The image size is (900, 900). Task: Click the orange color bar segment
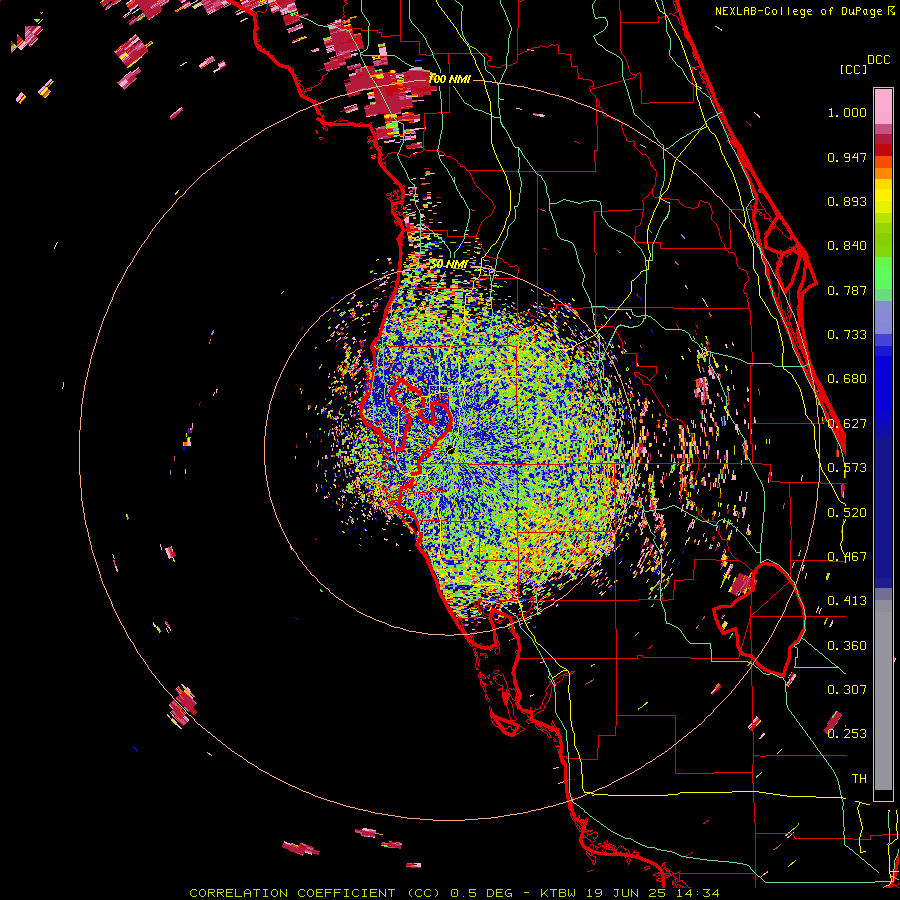click(883, 173)
